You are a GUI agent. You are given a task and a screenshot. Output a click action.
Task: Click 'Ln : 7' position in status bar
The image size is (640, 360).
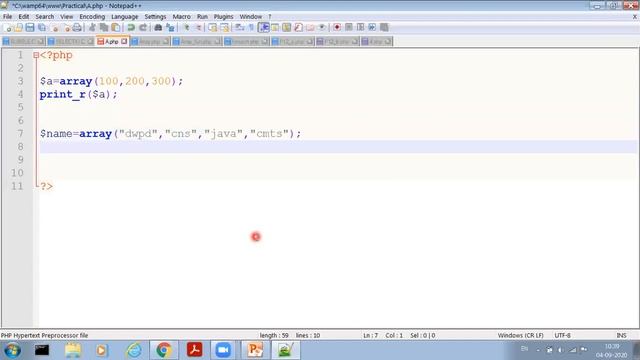coord(371,335)
